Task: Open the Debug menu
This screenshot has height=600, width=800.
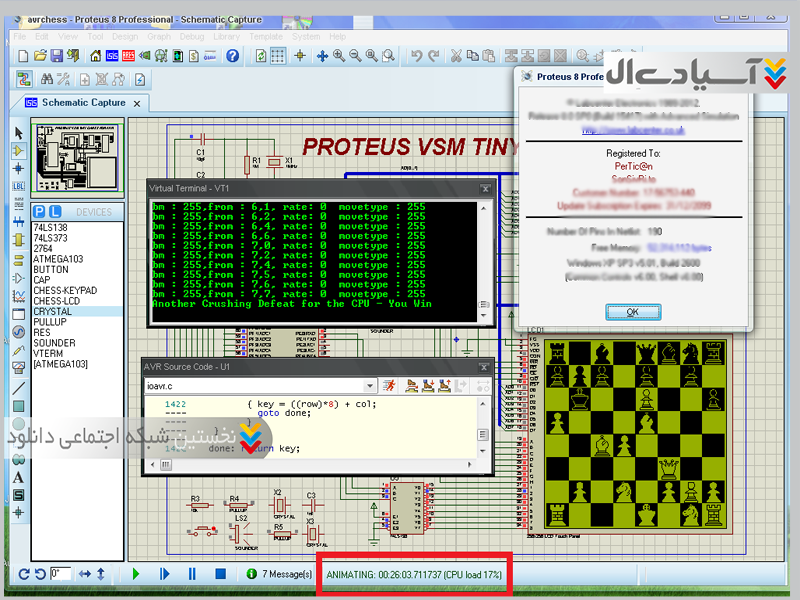Action: [192, 36]
